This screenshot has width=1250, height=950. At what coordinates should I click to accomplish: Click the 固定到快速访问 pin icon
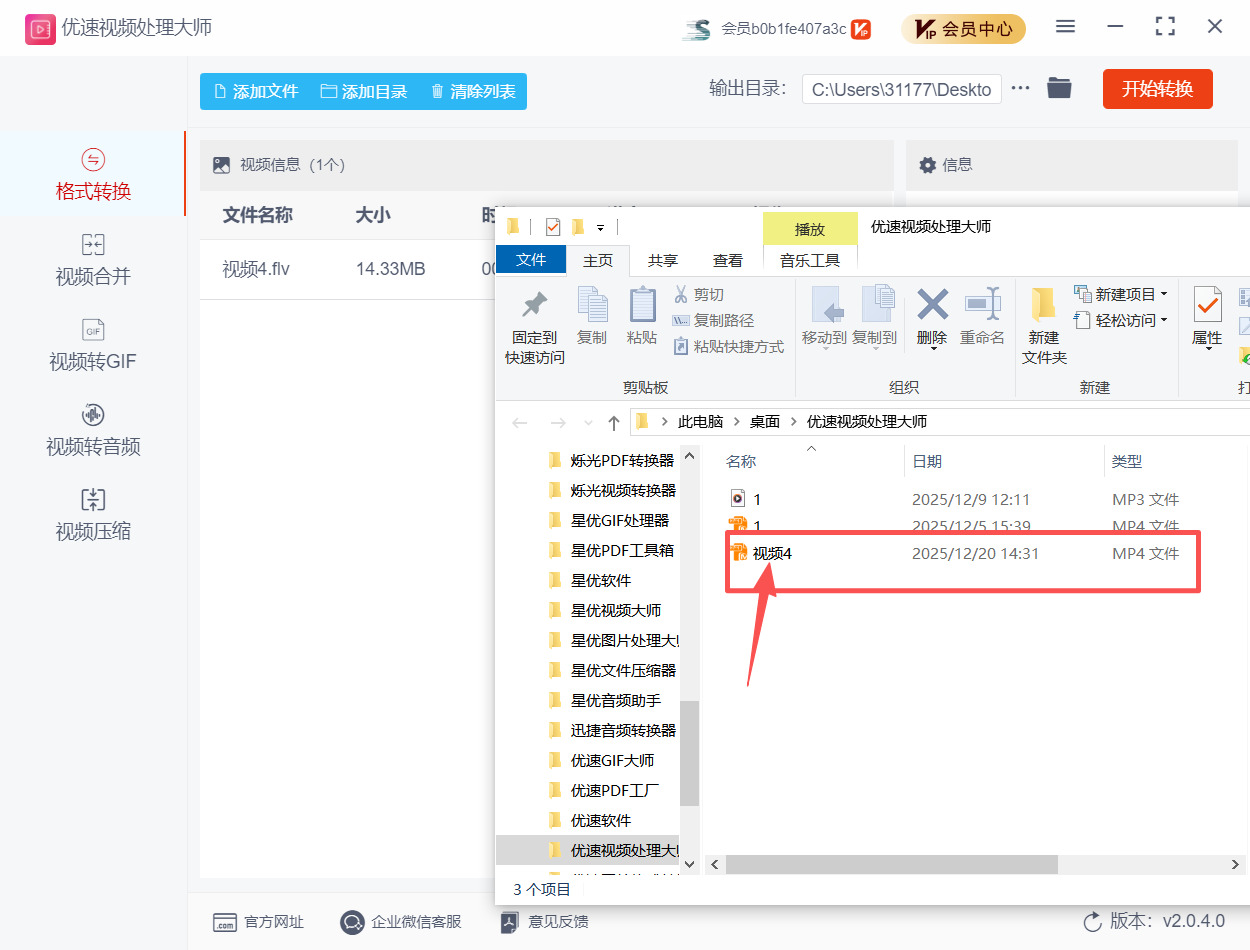(533, 325)
